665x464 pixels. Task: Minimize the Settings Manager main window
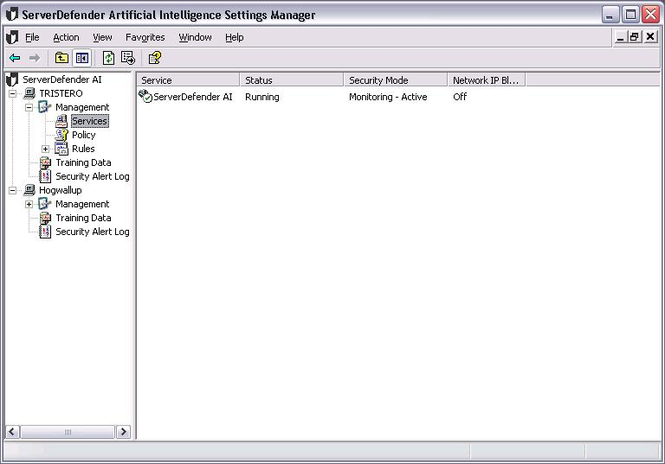610,15
